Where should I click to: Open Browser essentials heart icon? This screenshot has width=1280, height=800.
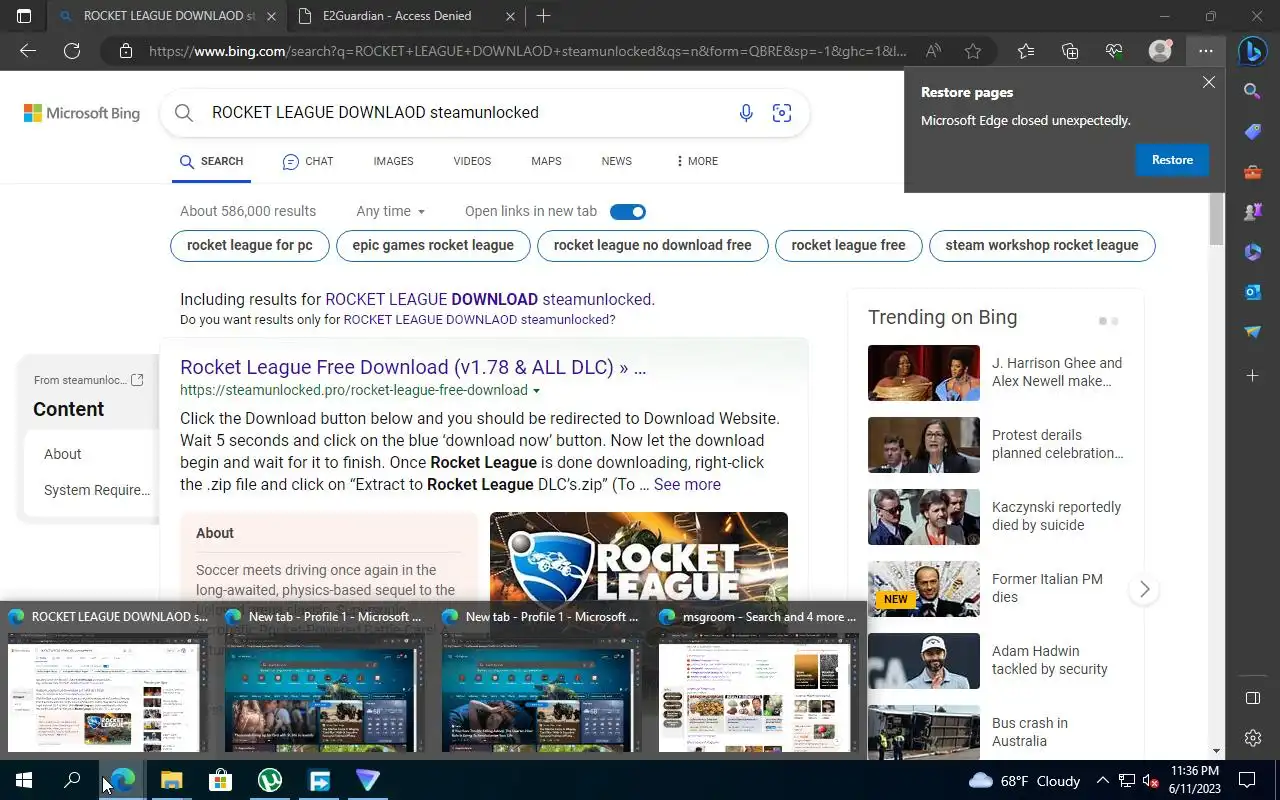coord(1114,51)
